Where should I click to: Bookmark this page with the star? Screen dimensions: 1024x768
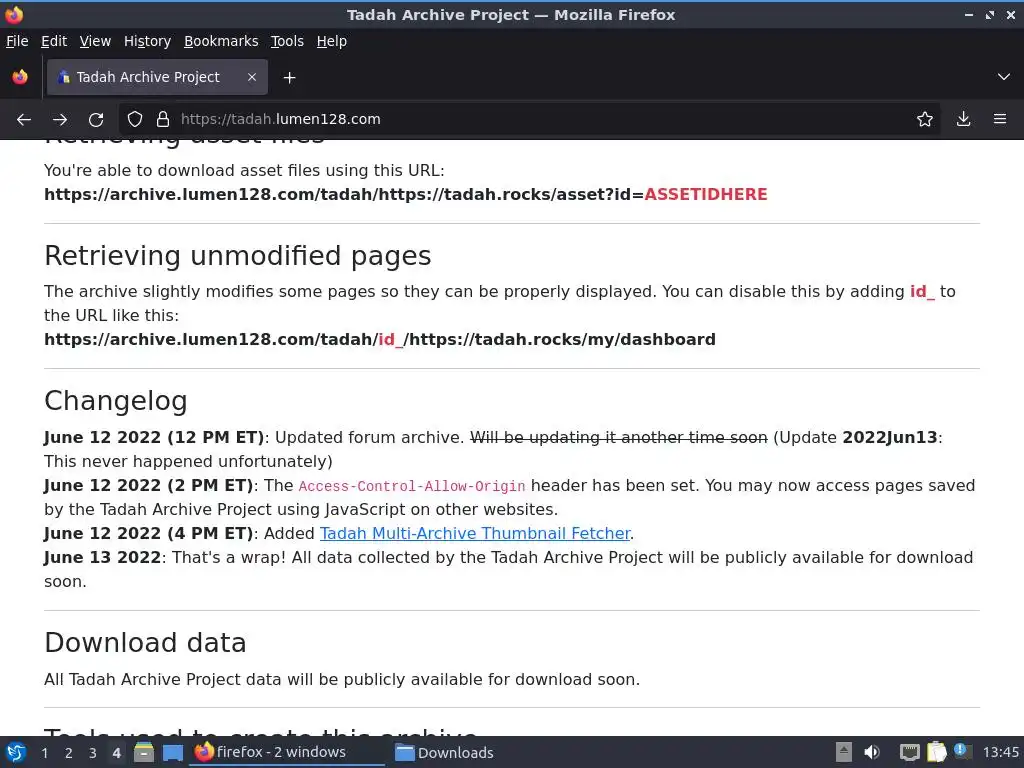pyautogui.click(x=925, y=120)
